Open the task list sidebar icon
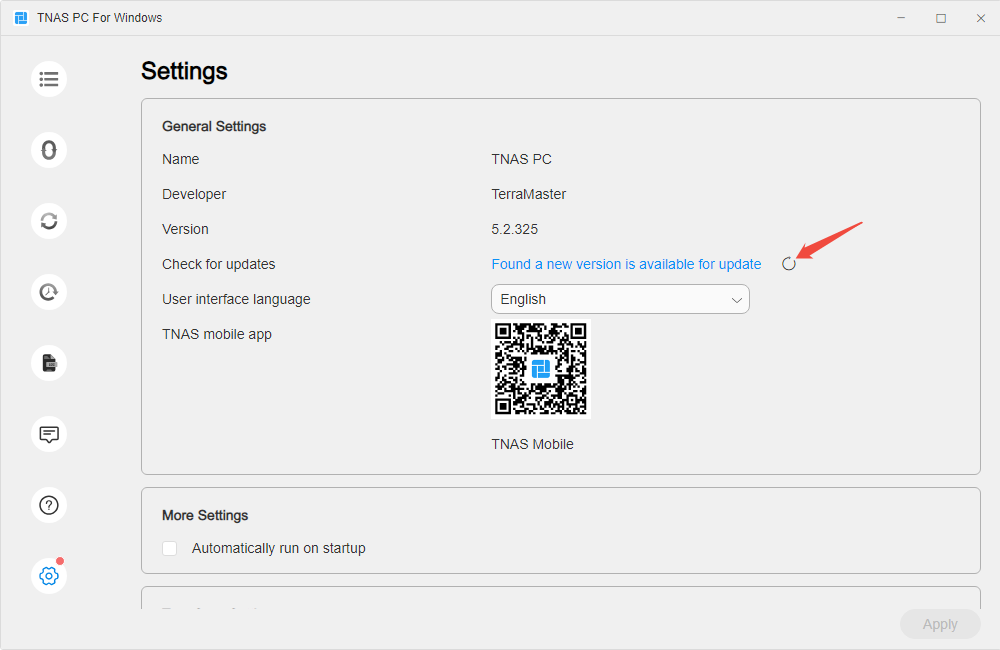Viewport: 1000px width, 650px height. (49, 79)
